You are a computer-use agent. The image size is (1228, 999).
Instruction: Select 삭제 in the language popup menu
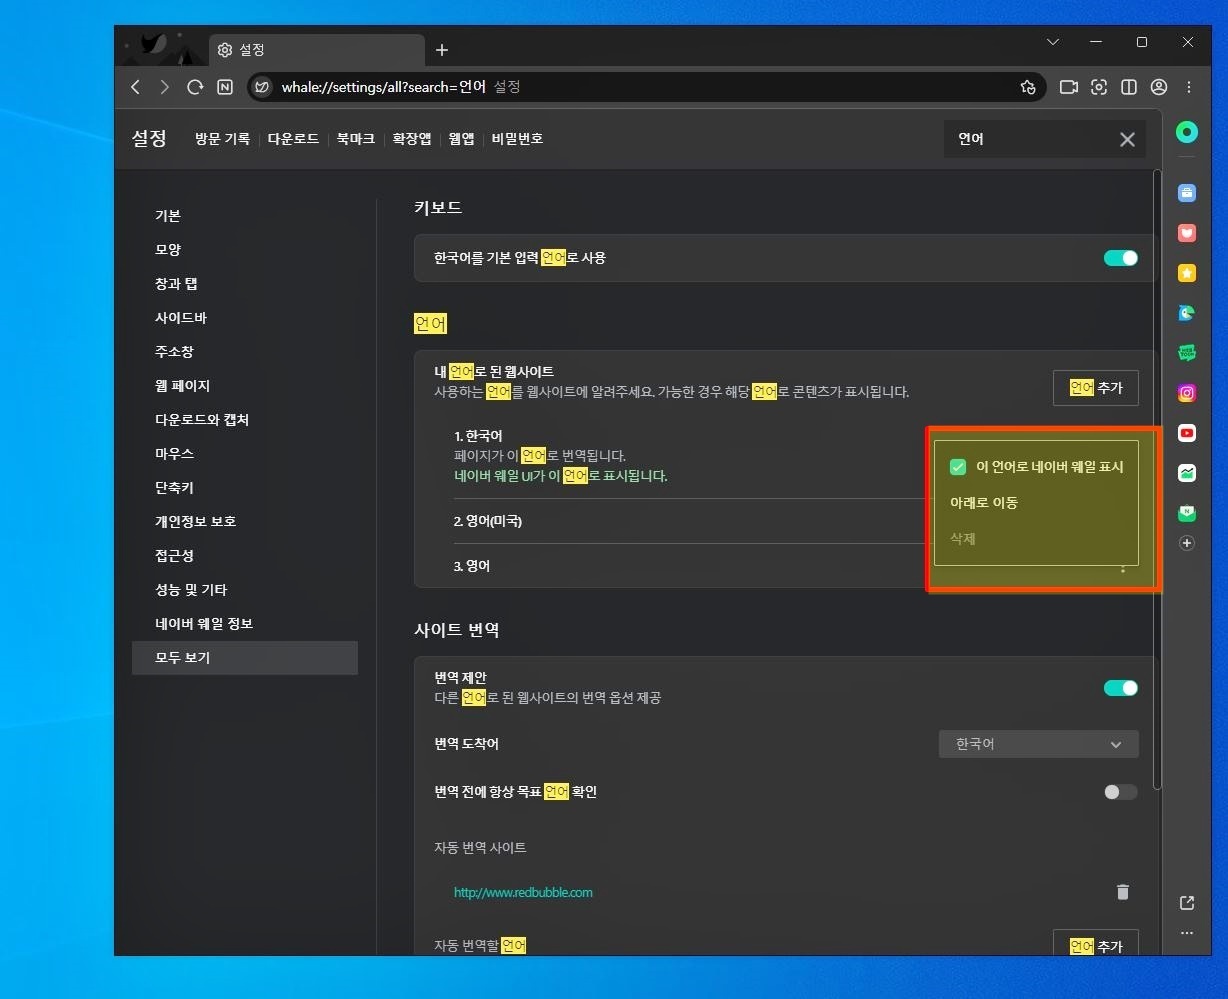click(963, 539)
